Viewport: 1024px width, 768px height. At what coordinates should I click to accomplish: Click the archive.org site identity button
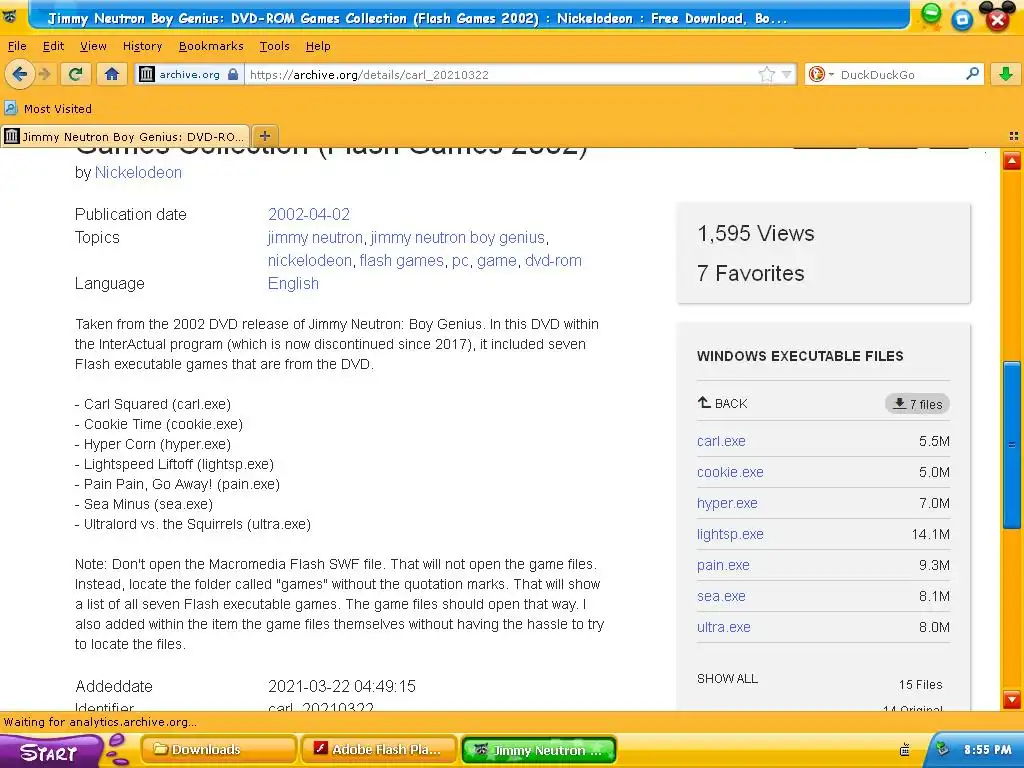coord(189,74)
